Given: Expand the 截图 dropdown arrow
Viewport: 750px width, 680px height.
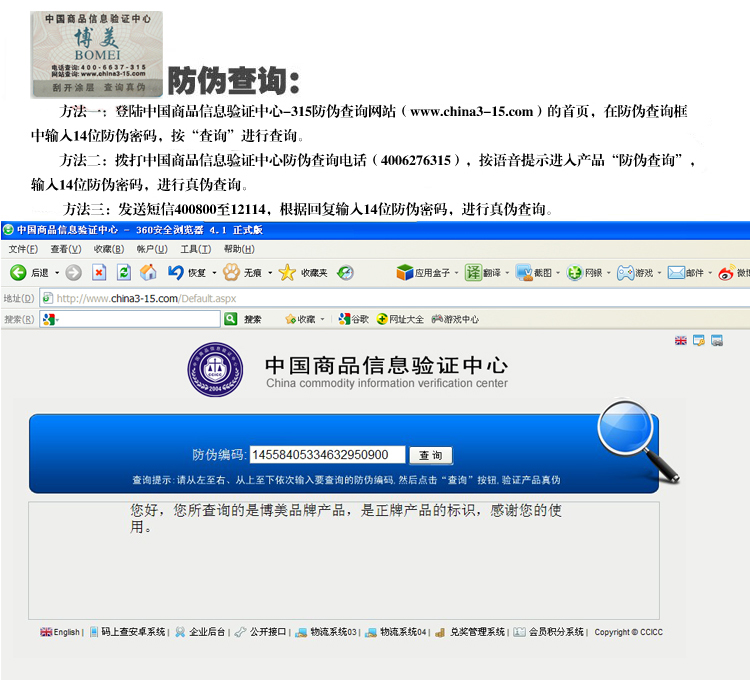Looking at the screenshot, I should (558, 273).
